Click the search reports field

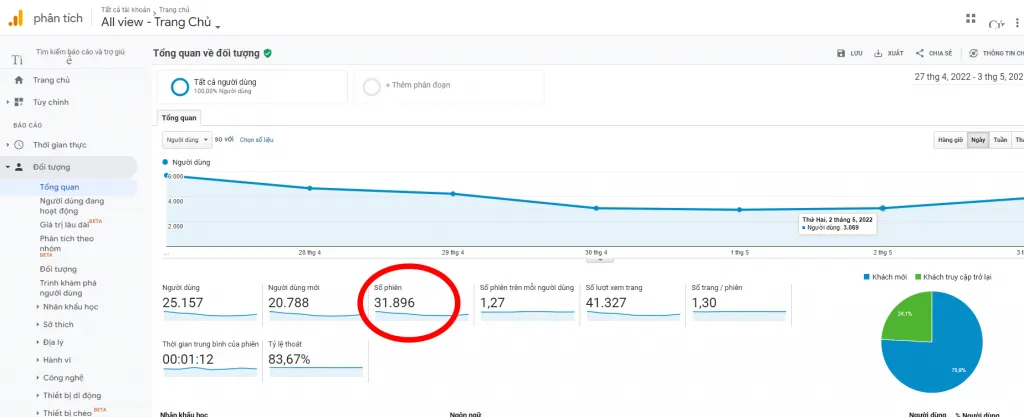80,51
